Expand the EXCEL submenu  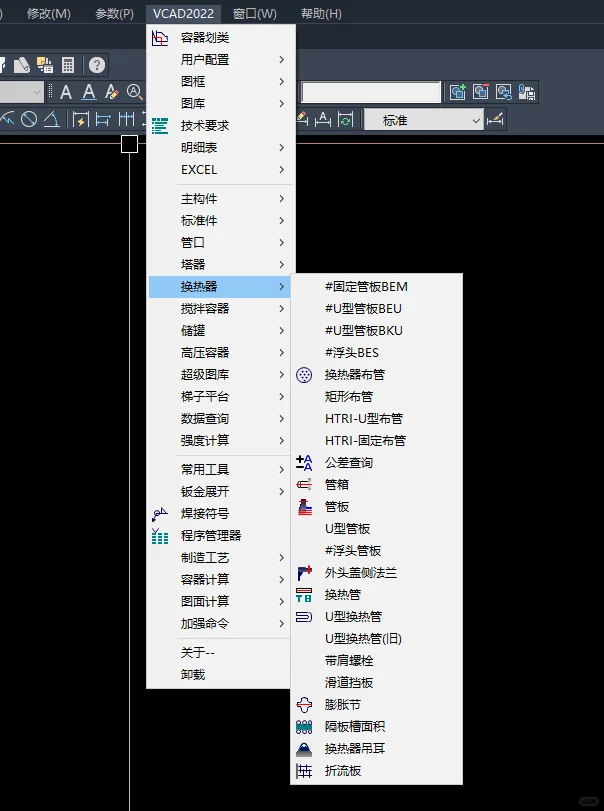221,170
